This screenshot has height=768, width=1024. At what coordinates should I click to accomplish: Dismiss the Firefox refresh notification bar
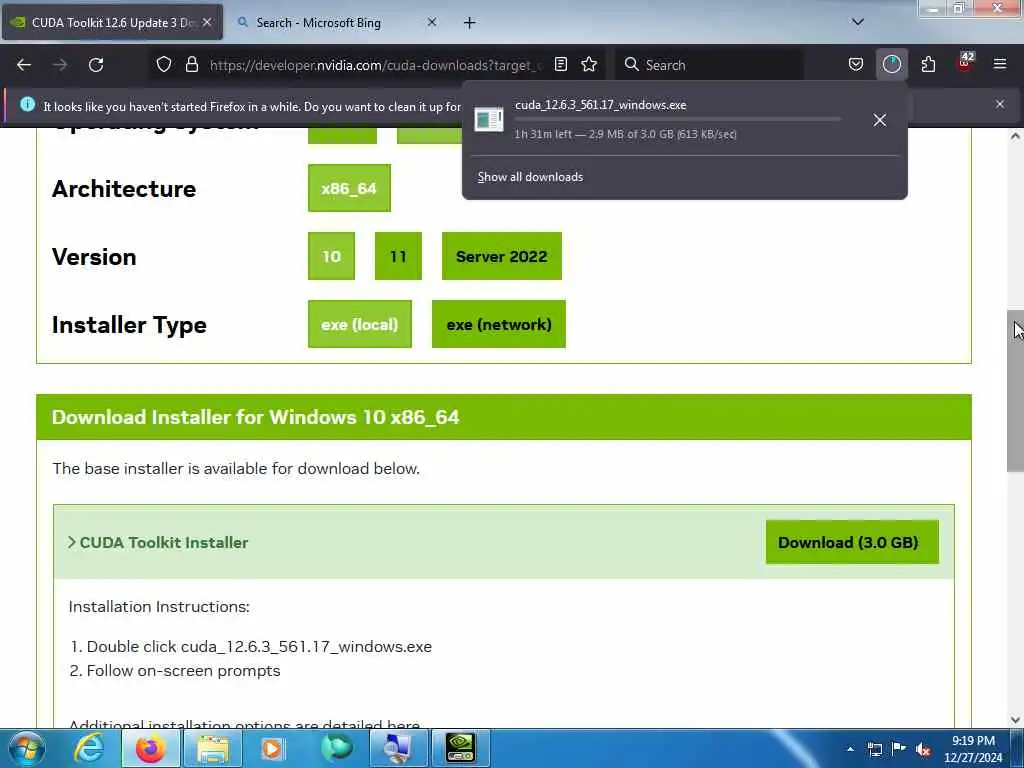1000,104
